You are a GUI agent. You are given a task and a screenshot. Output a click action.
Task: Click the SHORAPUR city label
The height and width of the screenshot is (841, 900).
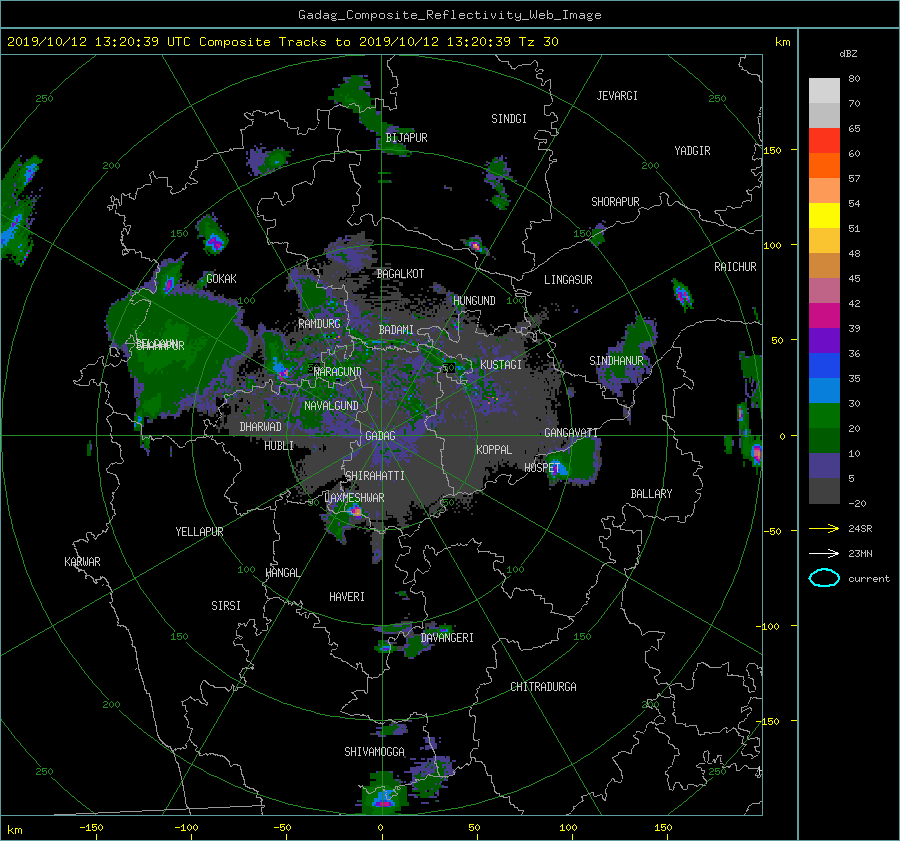tap(615, 202)
